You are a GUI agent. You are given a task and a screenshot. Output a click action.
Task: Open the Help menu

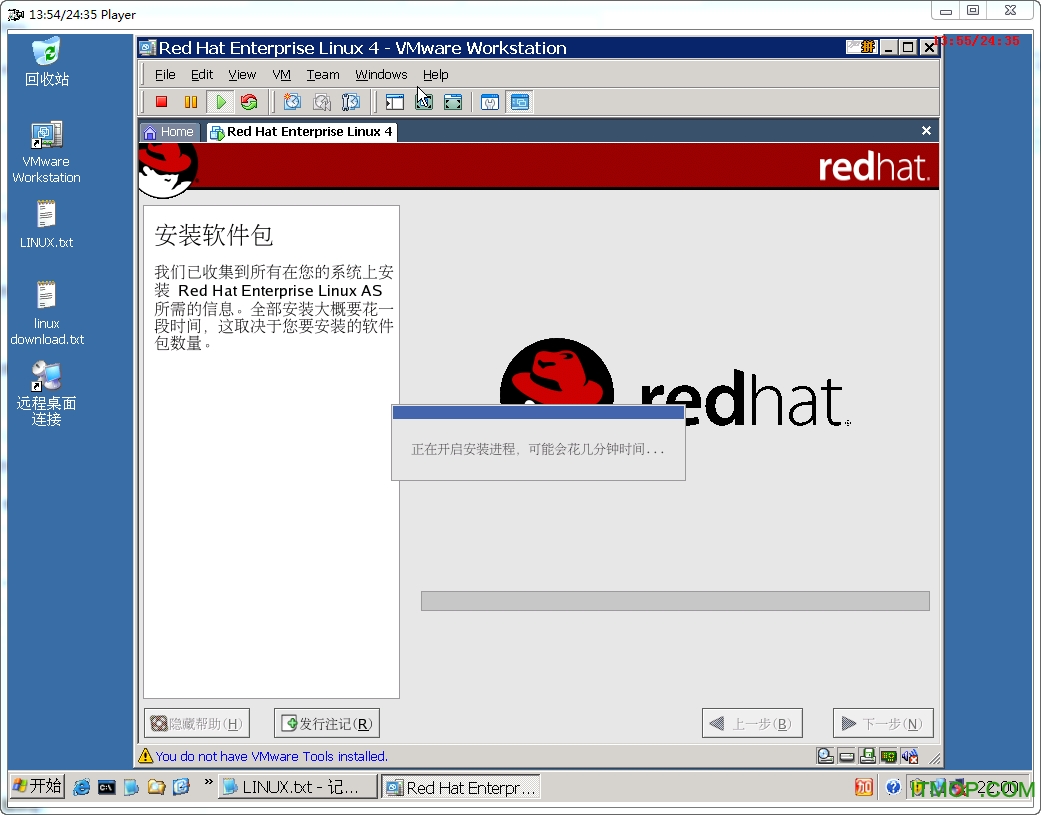436,74
